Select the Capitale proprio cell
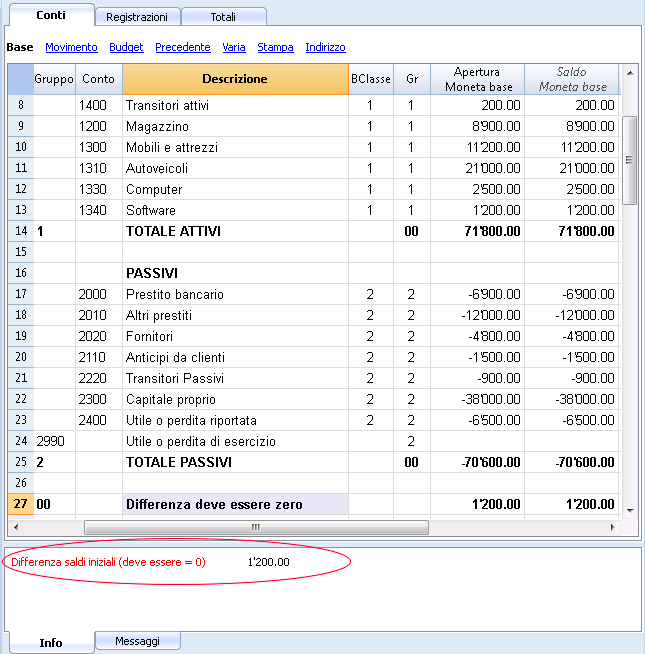The image size is (645, 654). click(x=235, y=399)
